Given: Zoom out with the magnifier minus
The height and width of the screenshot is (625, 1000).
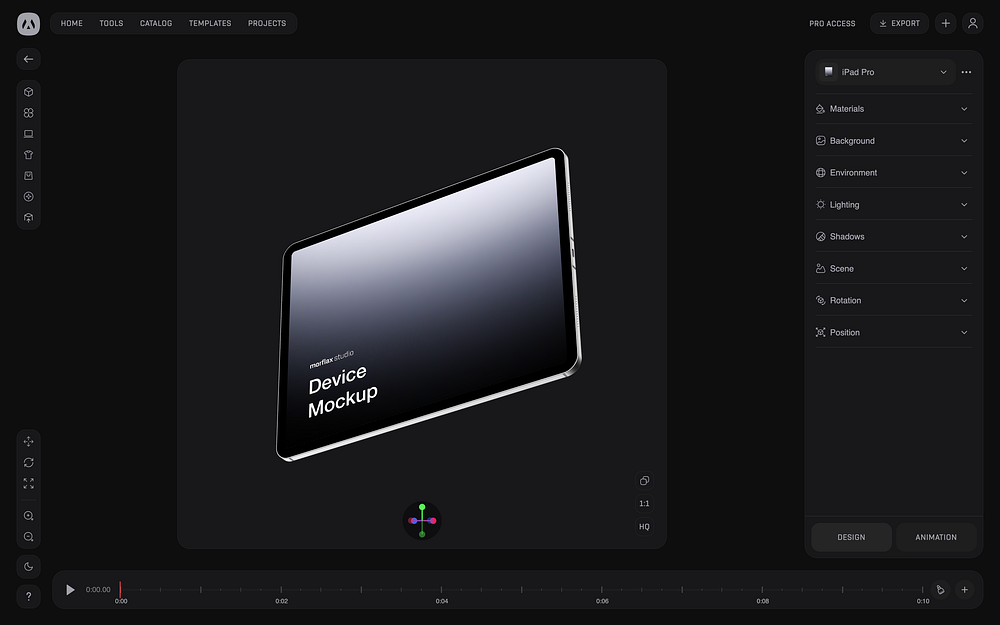Looking at the screenshot, I should coord(28,537).
